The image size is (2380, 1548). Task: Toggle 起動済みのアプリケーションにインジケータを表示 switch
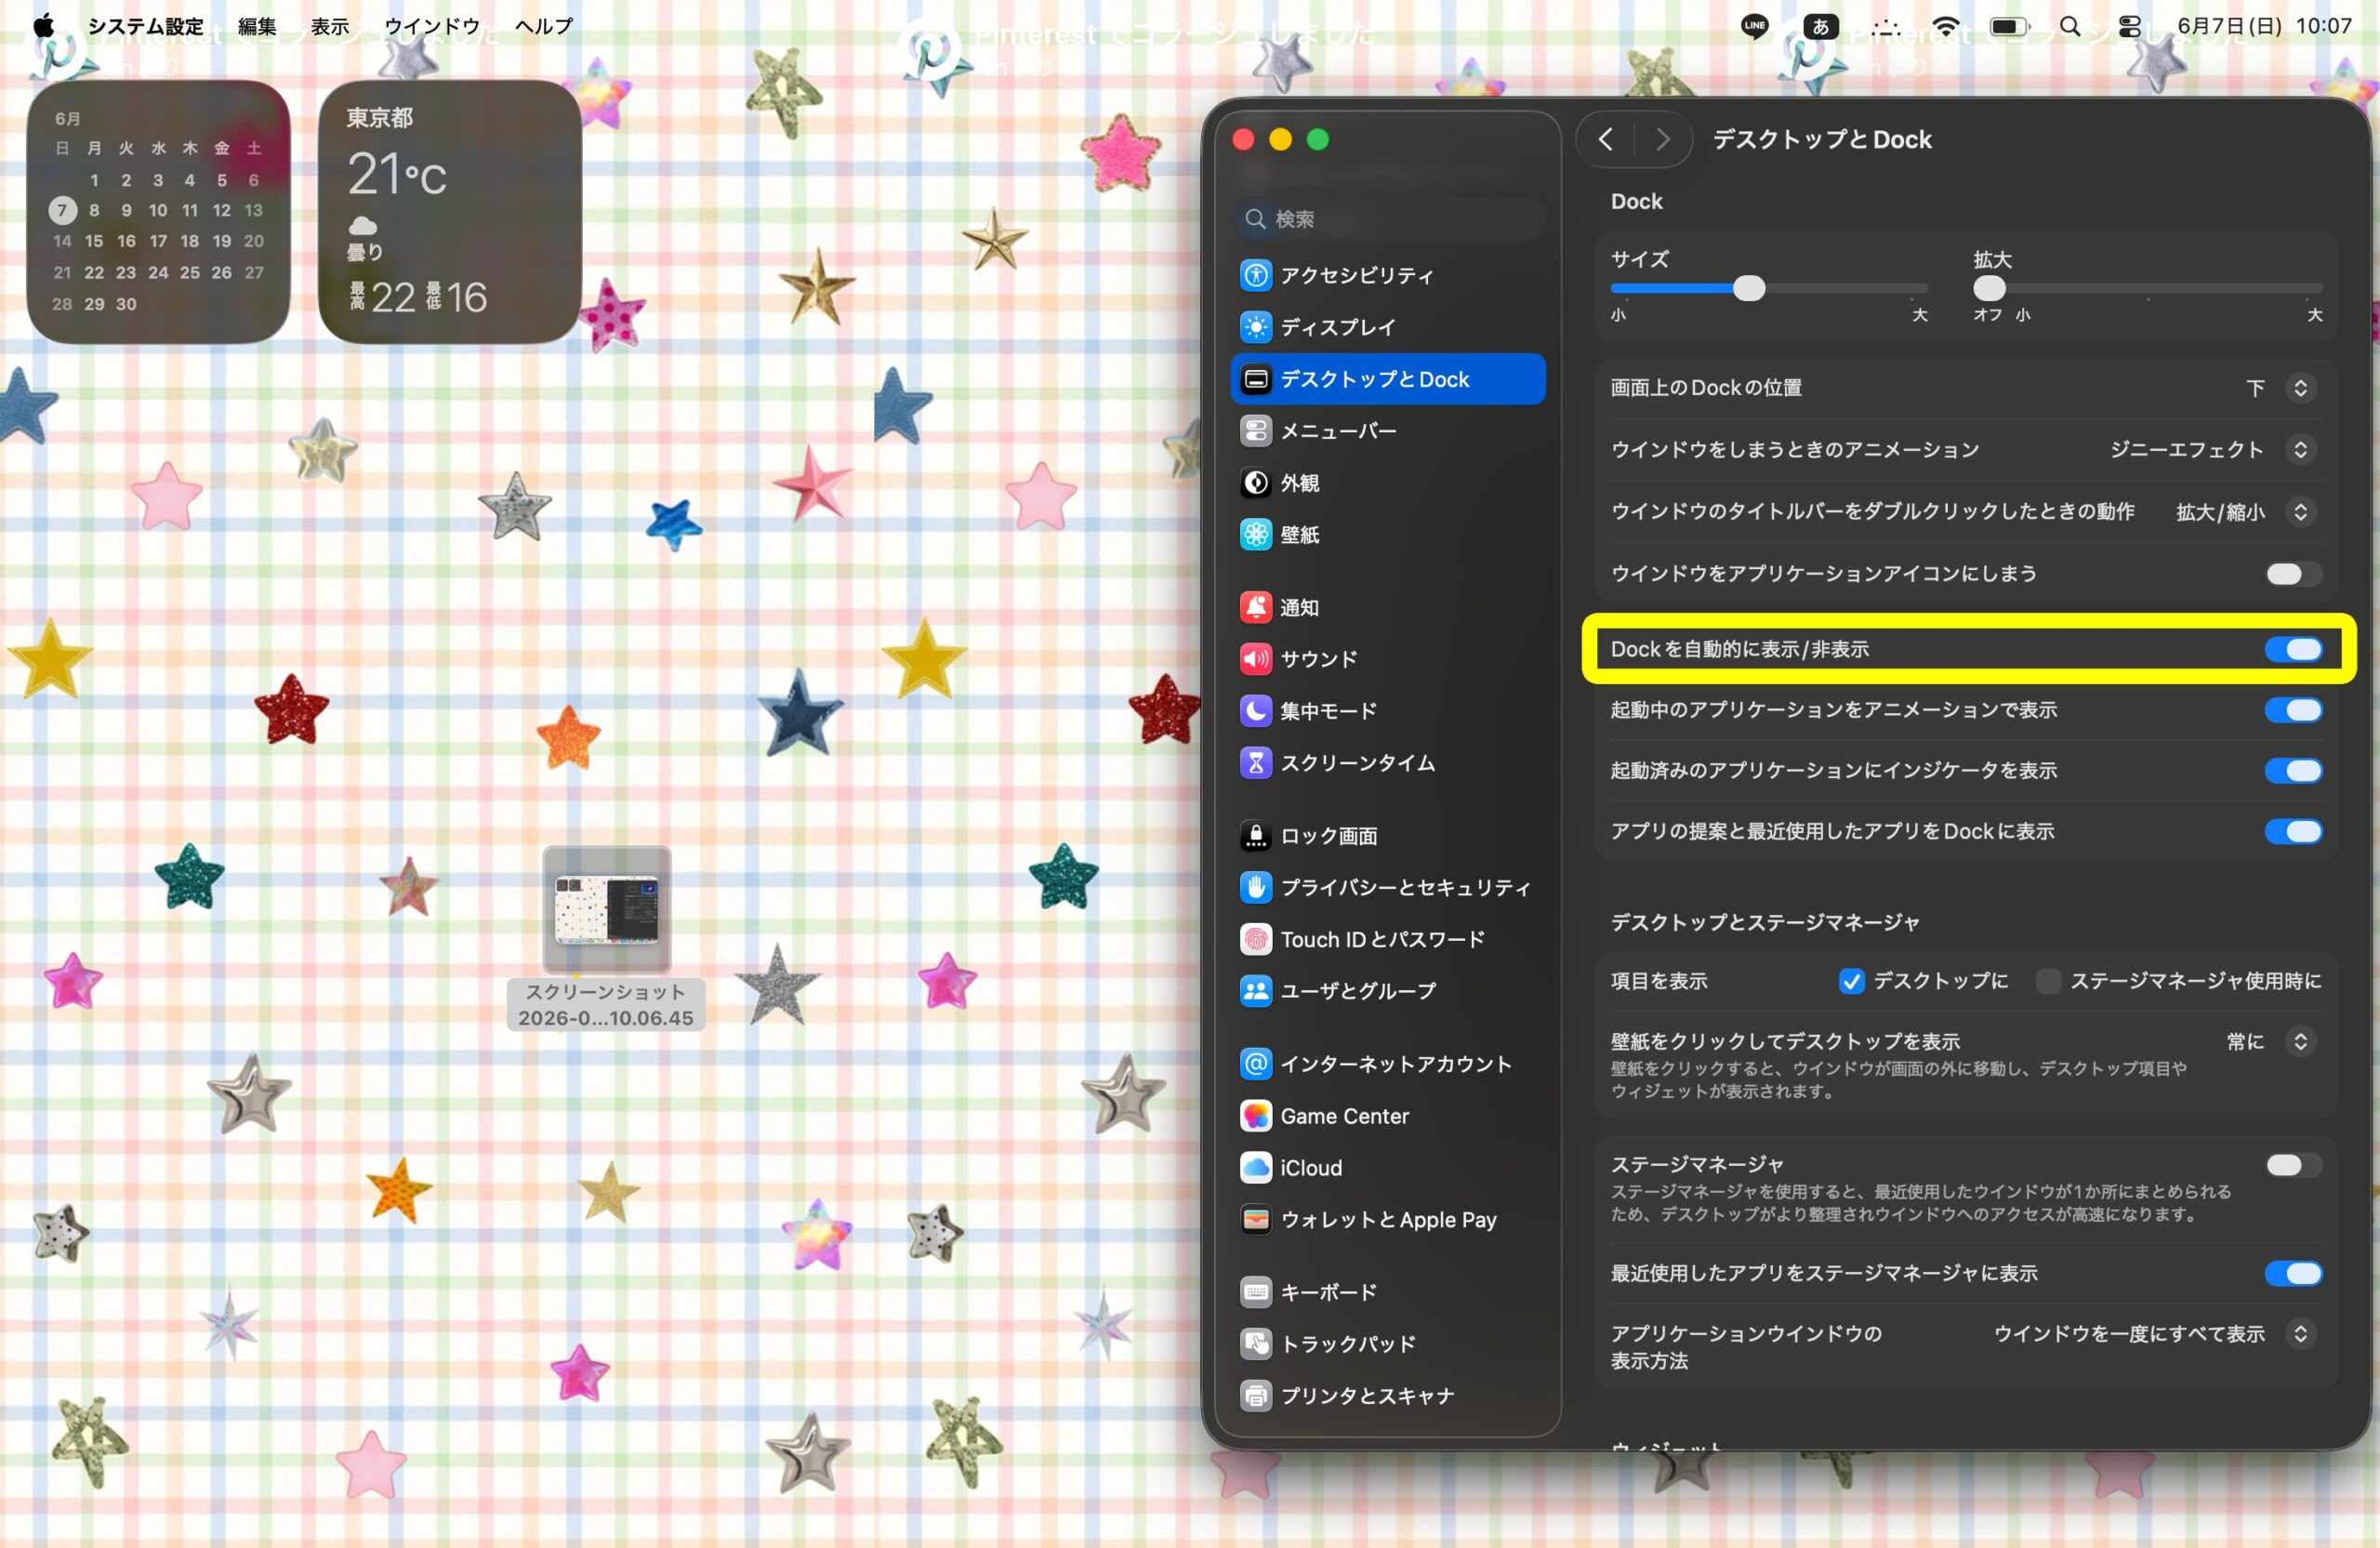click(2293, 771)
